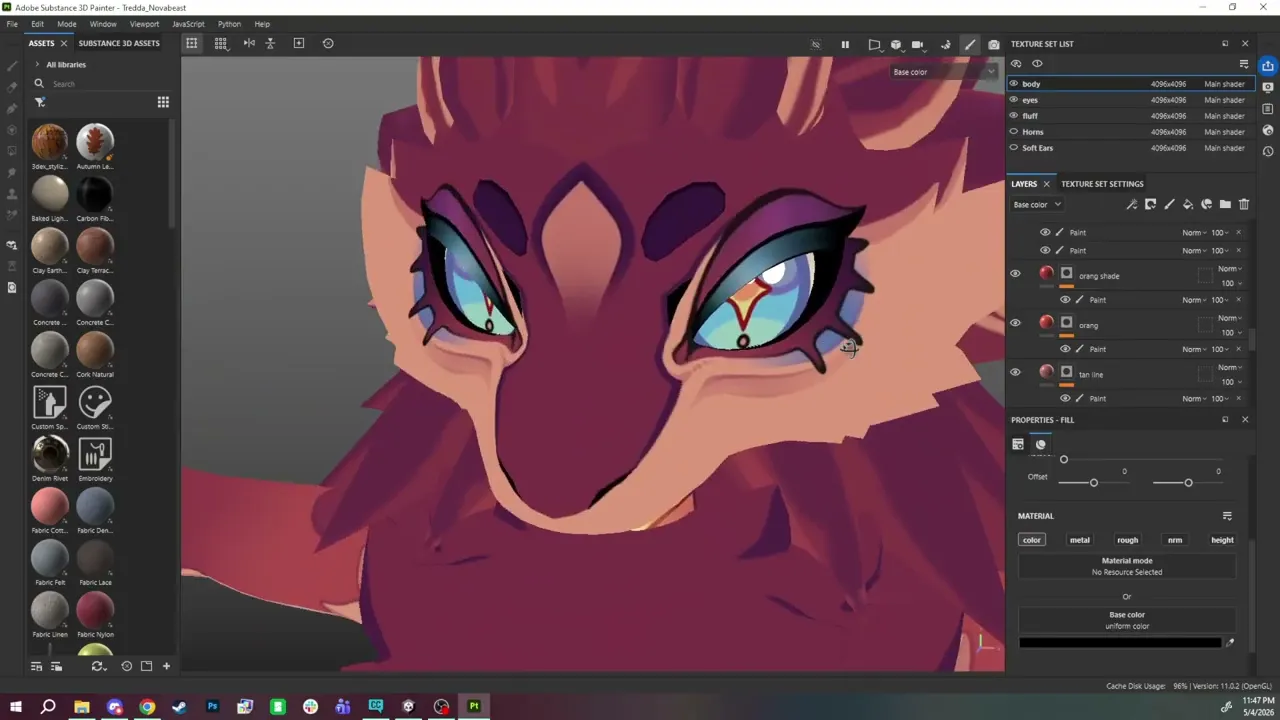Viewport: 1280px width, 720px height.
Task: Open the export textures side icon
Action: pyautogui.click(x=1268, y=66)
